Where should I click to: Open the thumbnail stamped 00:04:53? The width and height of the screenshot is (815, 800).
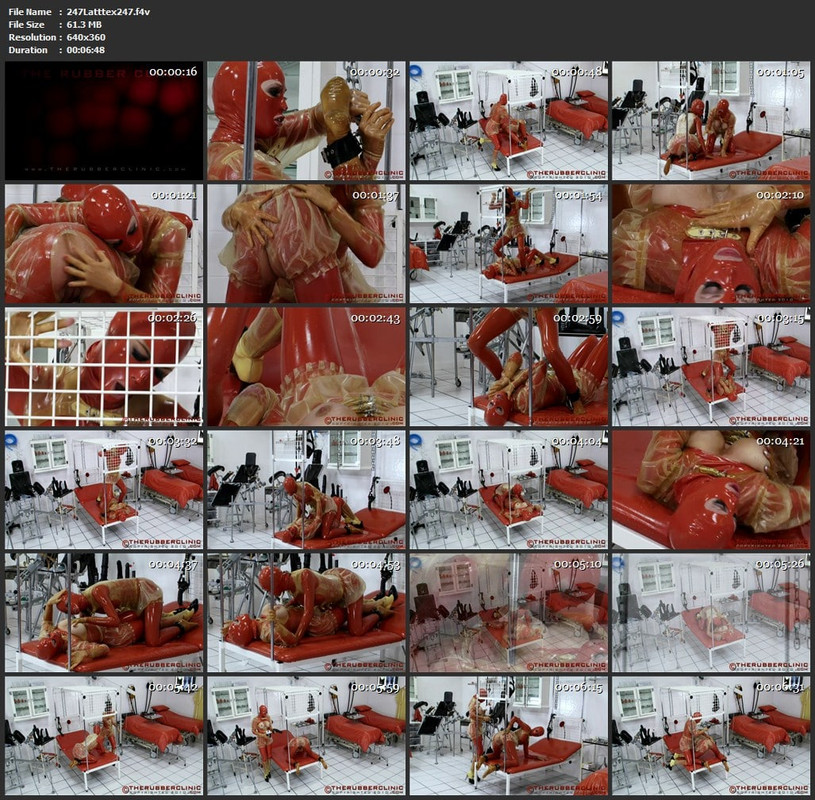(306, 613)
